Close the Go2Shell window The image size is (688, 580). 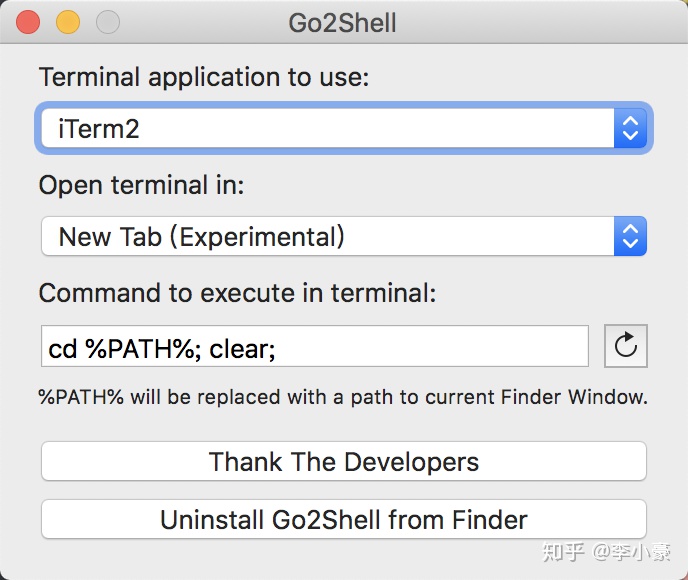tap(28, 22)
